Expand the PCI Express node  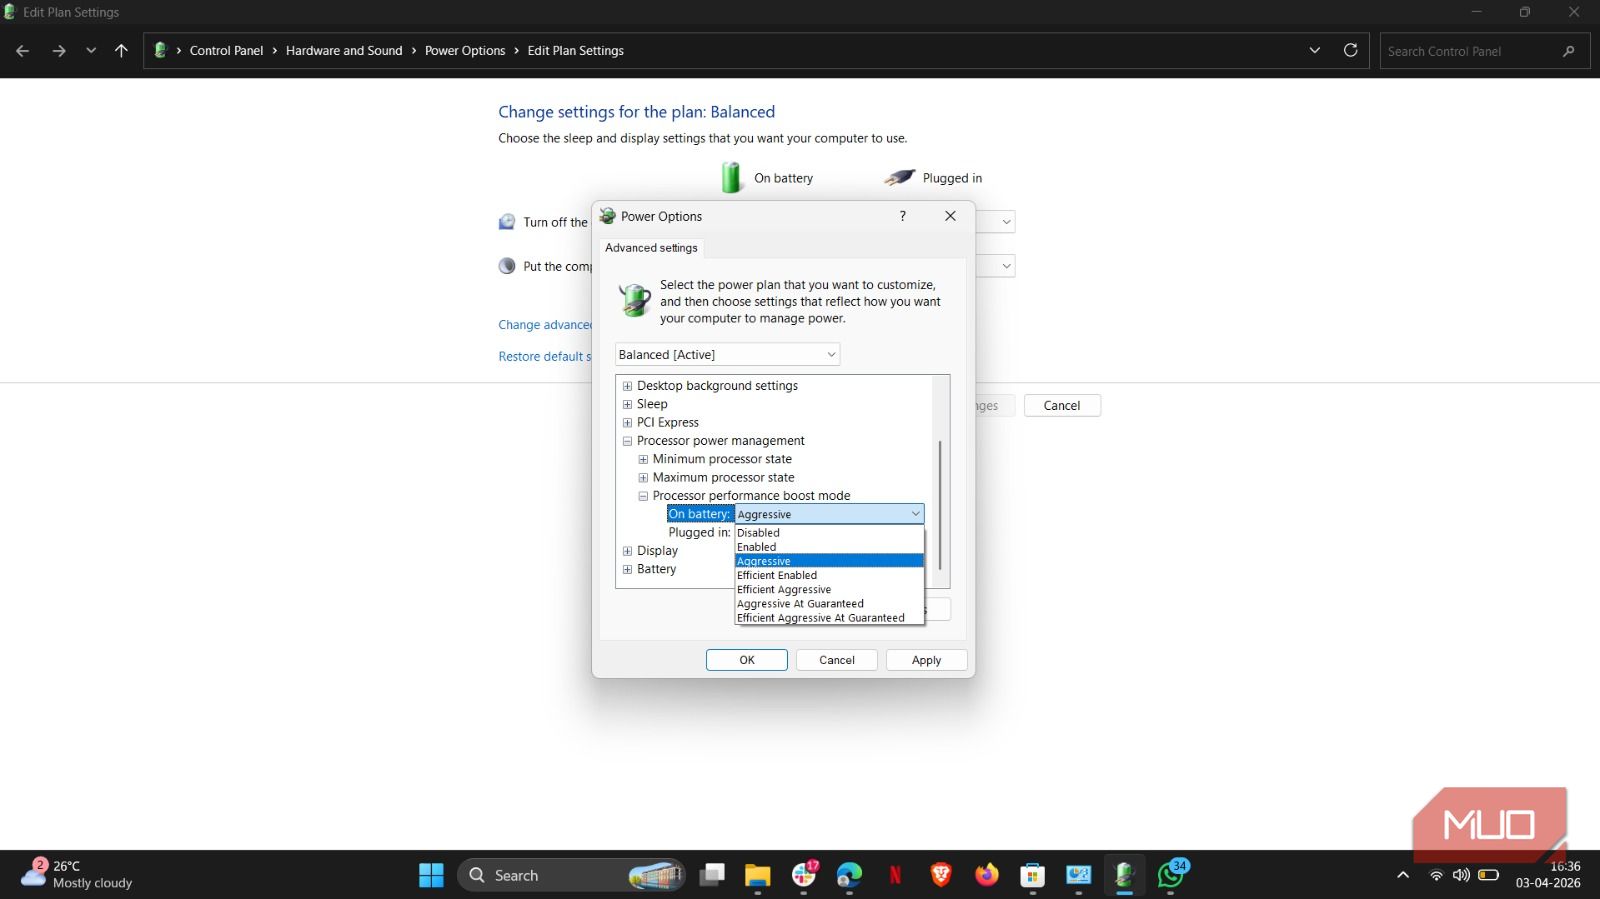(627, 423)
